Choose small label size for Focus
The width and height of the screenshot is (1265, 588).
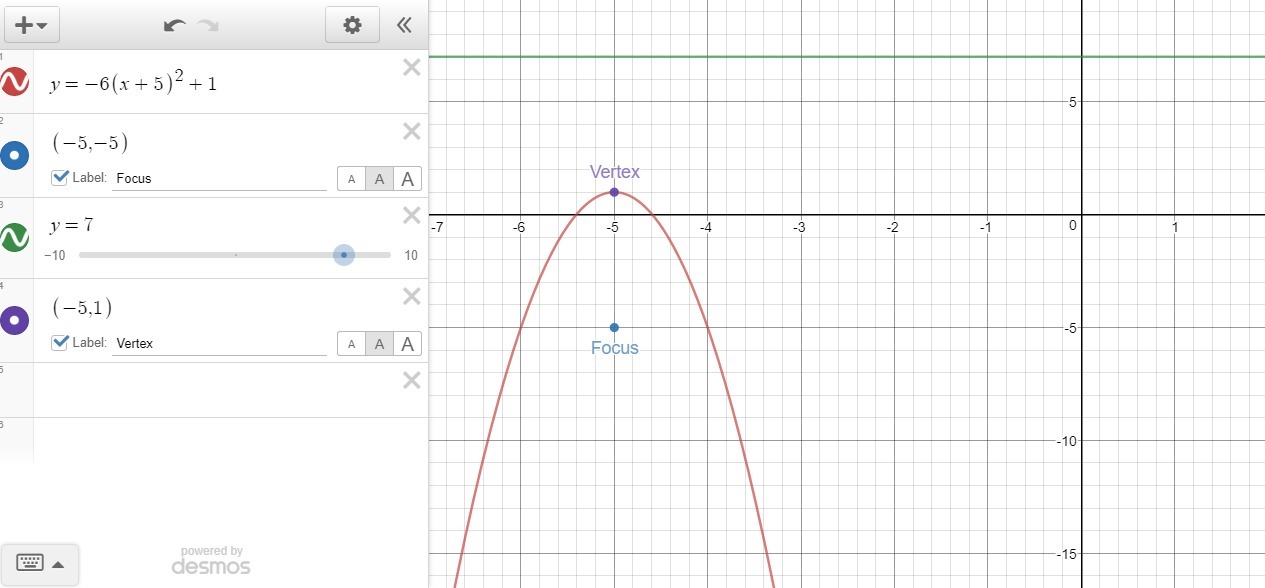pyautogui.click(x=350, y=179)
